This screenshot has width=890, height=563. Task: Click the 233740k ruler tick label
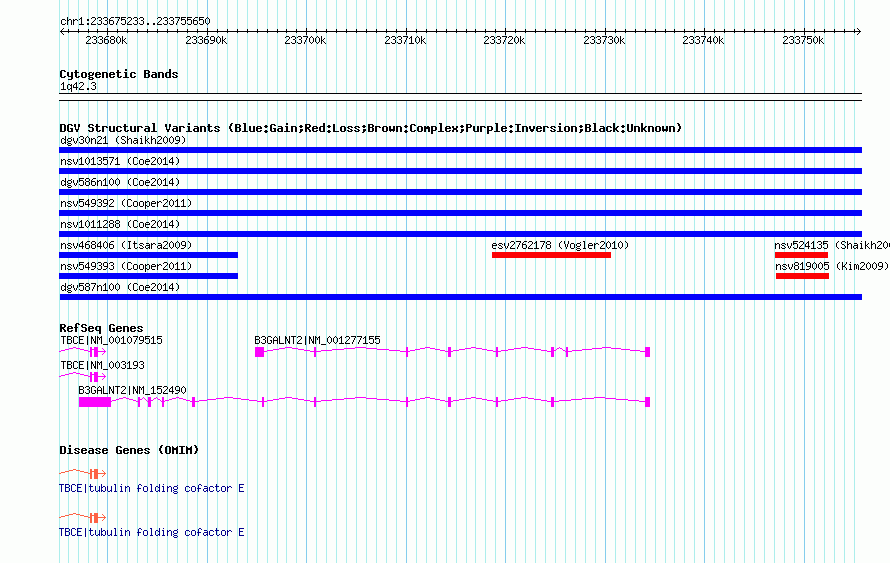click(703, 40)
